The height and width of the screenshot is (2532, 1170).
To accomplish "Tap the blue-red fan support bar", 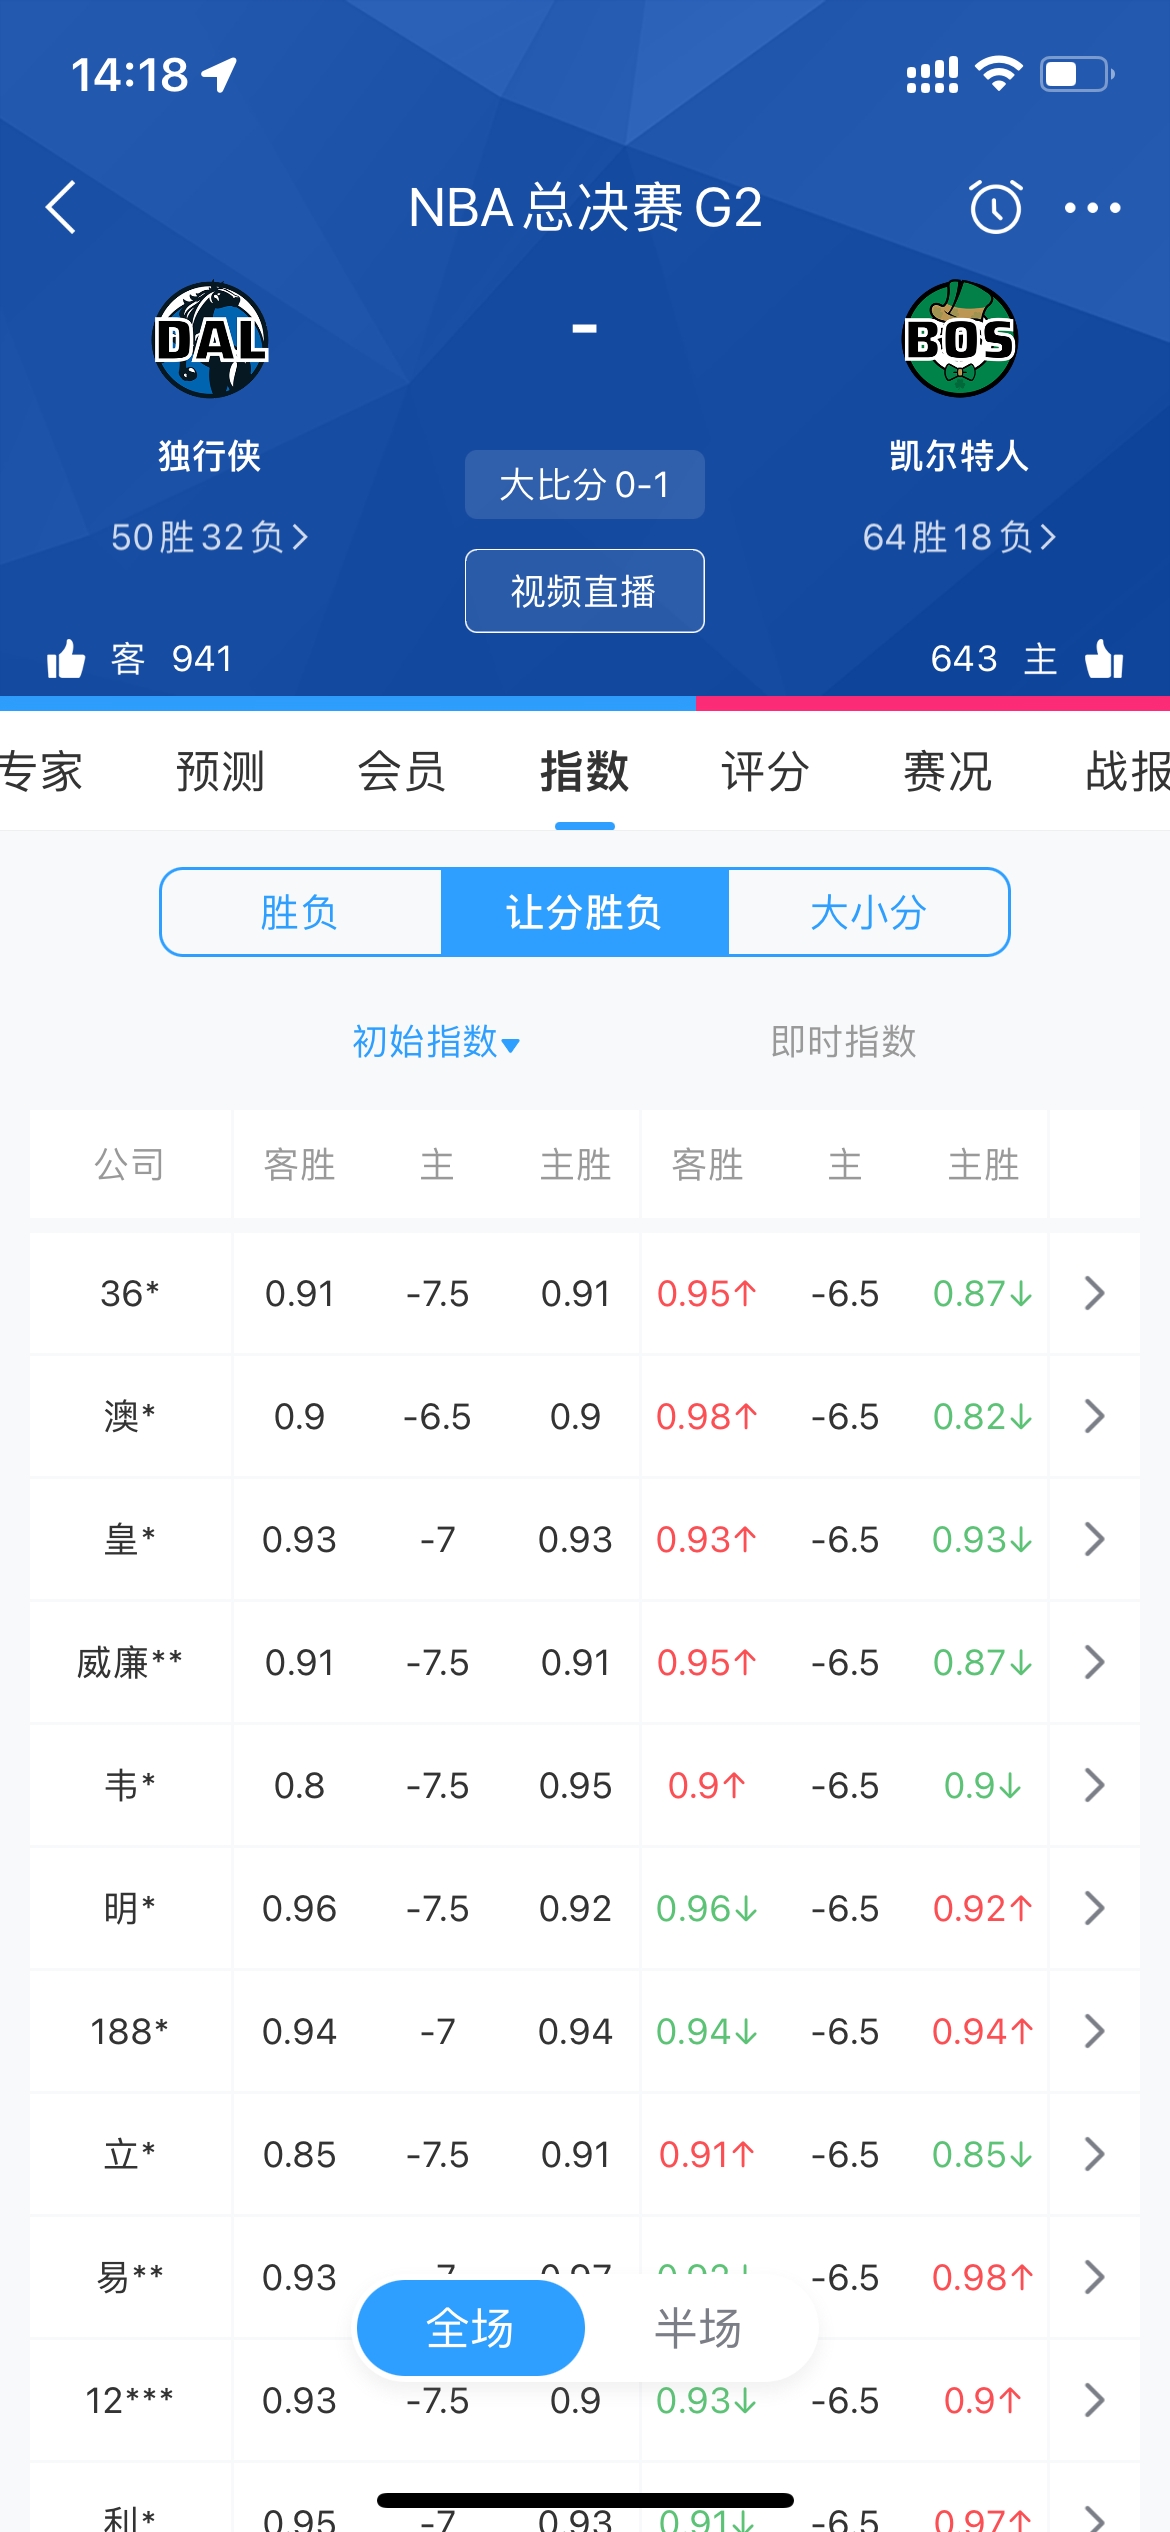I will click(584, 703).
